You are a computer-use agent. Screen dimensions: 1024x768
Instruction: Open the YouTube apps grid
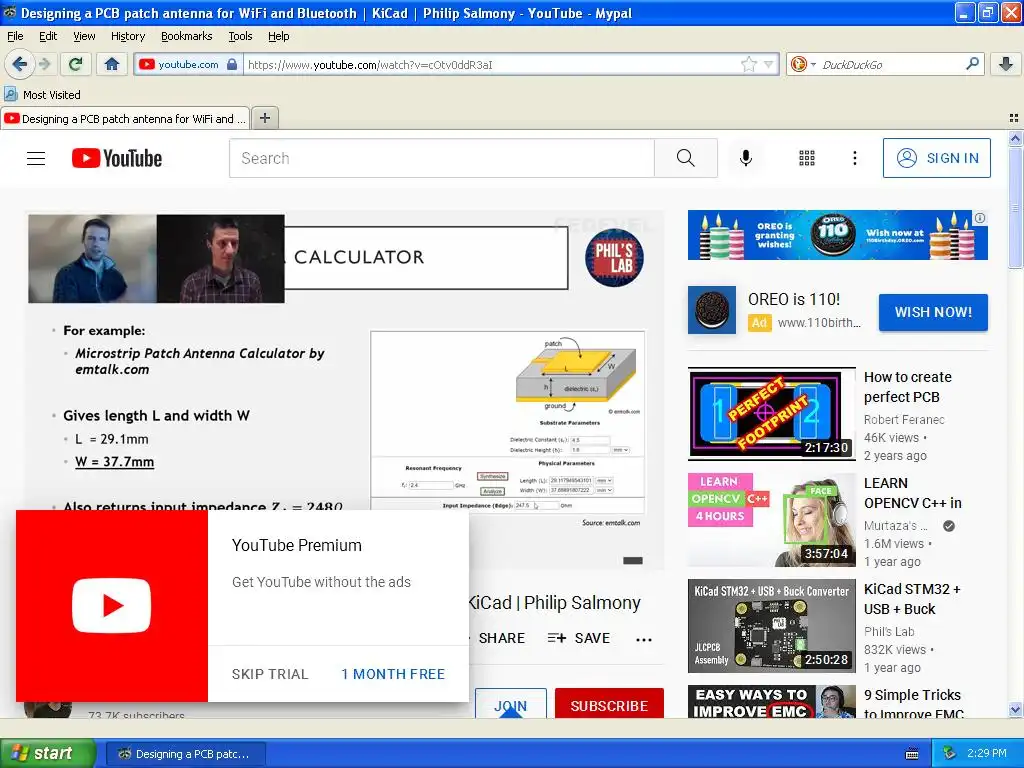[807, 158]
